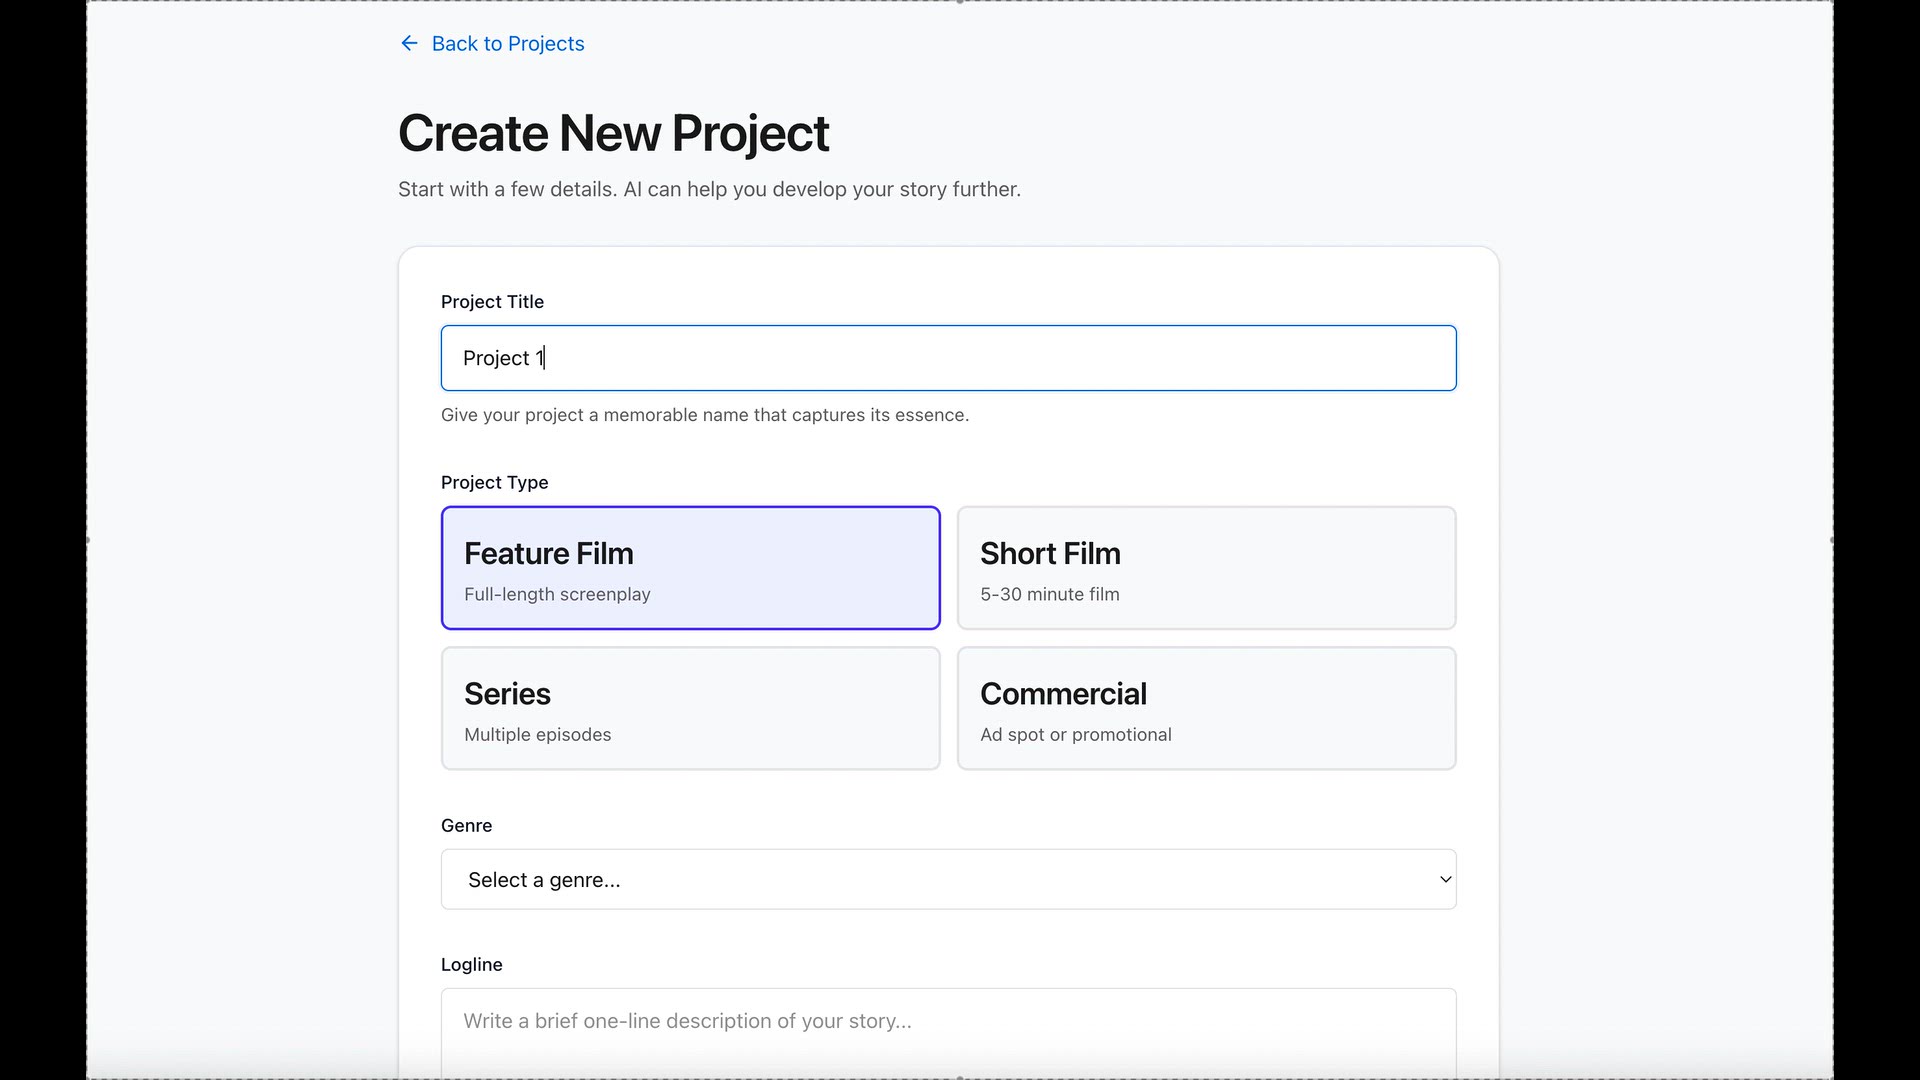Click "Ad spot or promotional" text
This screenshot has width=1920, height=1080.
1075,734
